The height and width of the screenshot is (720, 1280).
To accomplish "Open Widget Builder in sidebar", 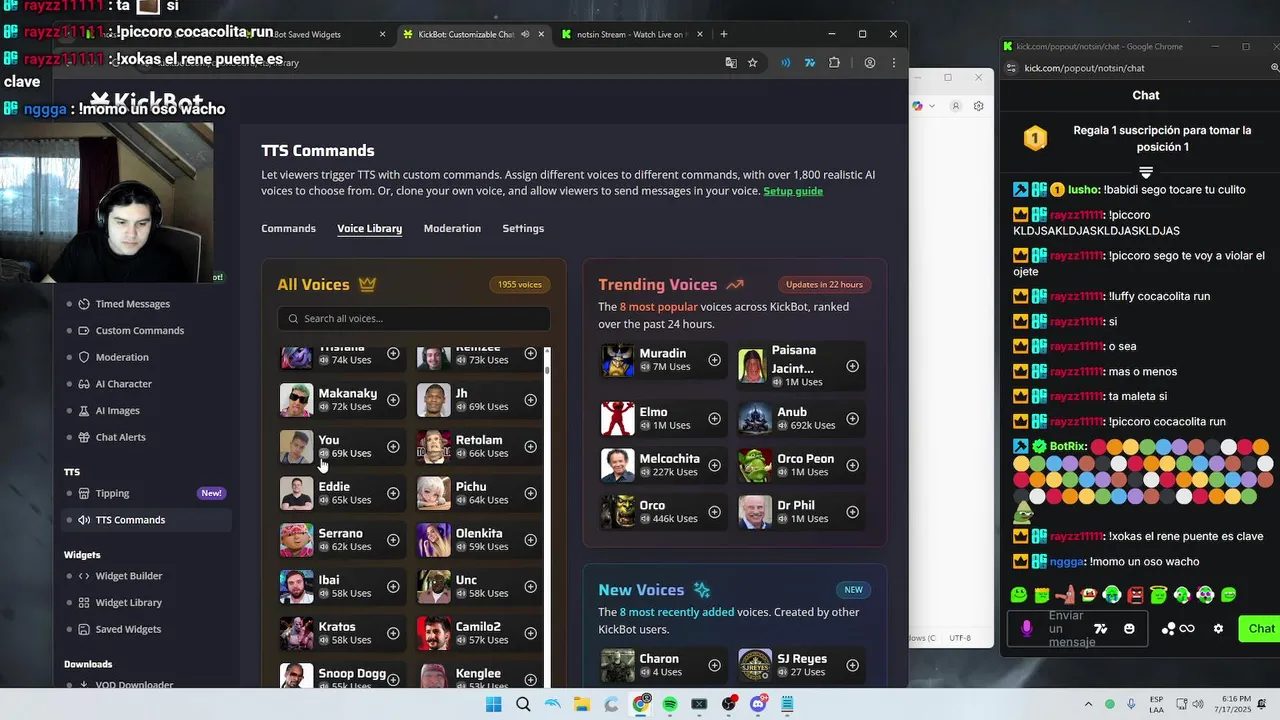I will click(129, 576).
